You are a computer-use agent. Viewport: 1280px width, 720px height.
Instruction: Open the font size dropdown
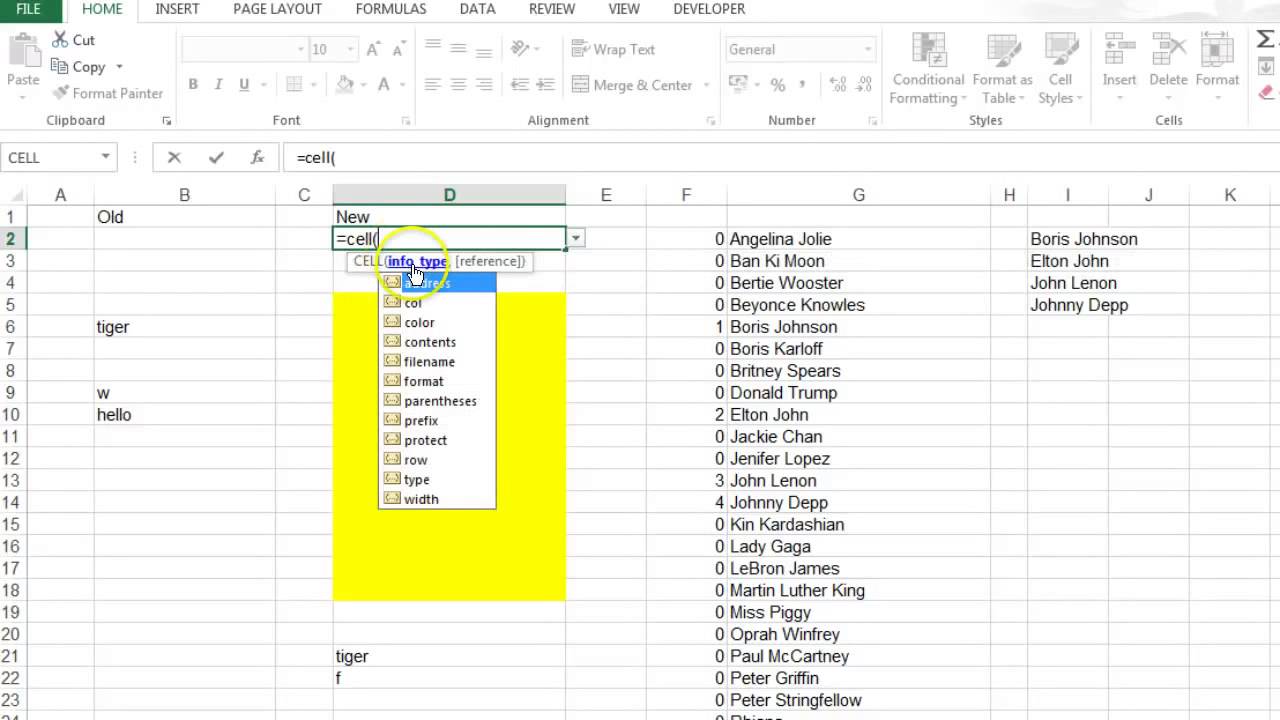pos(350,49)
